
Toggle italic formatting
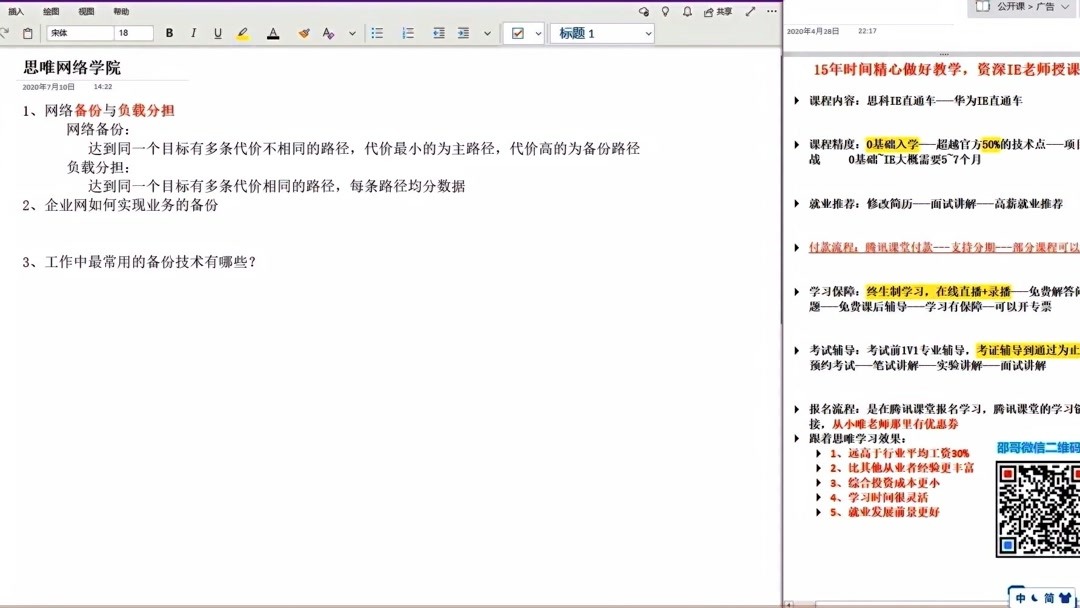click(x=192, y=33)
